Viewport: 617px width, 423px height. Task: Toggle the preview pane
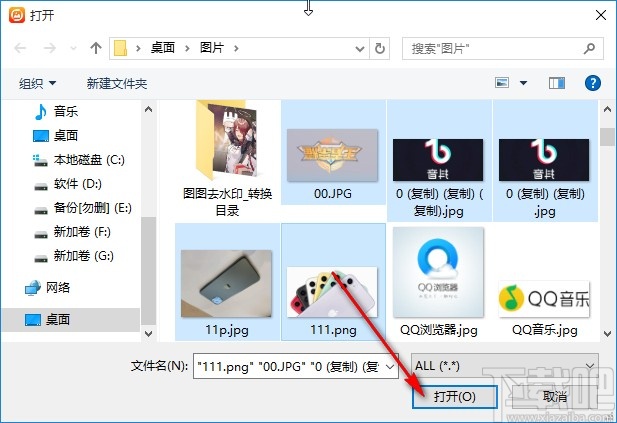pos(557,83)
